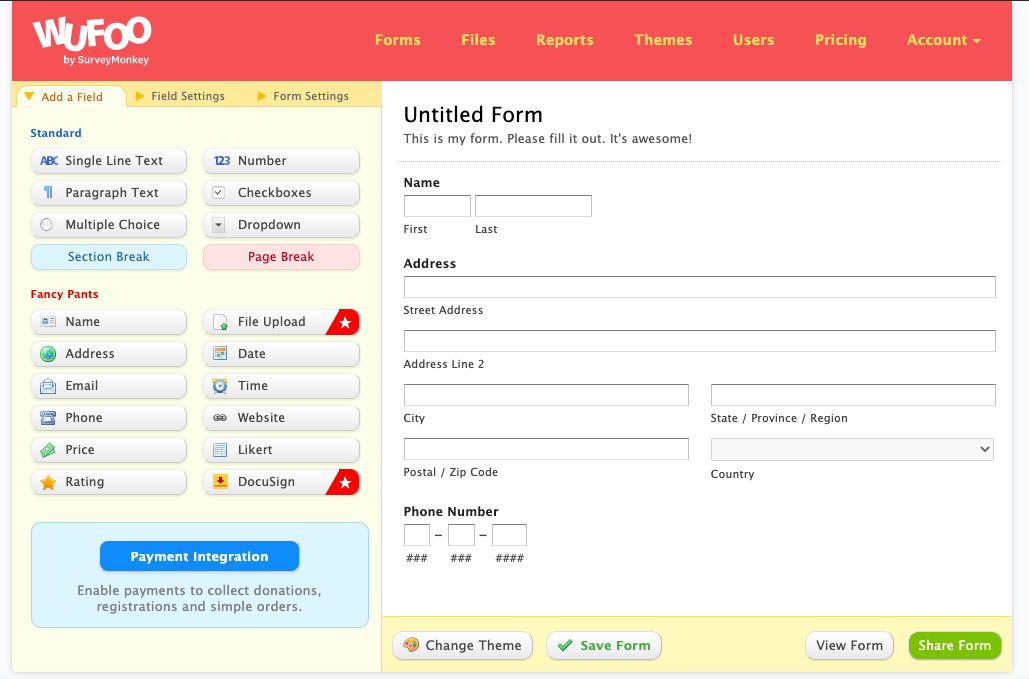Click the View Form button
The image size is (1029, 679).
849,646
